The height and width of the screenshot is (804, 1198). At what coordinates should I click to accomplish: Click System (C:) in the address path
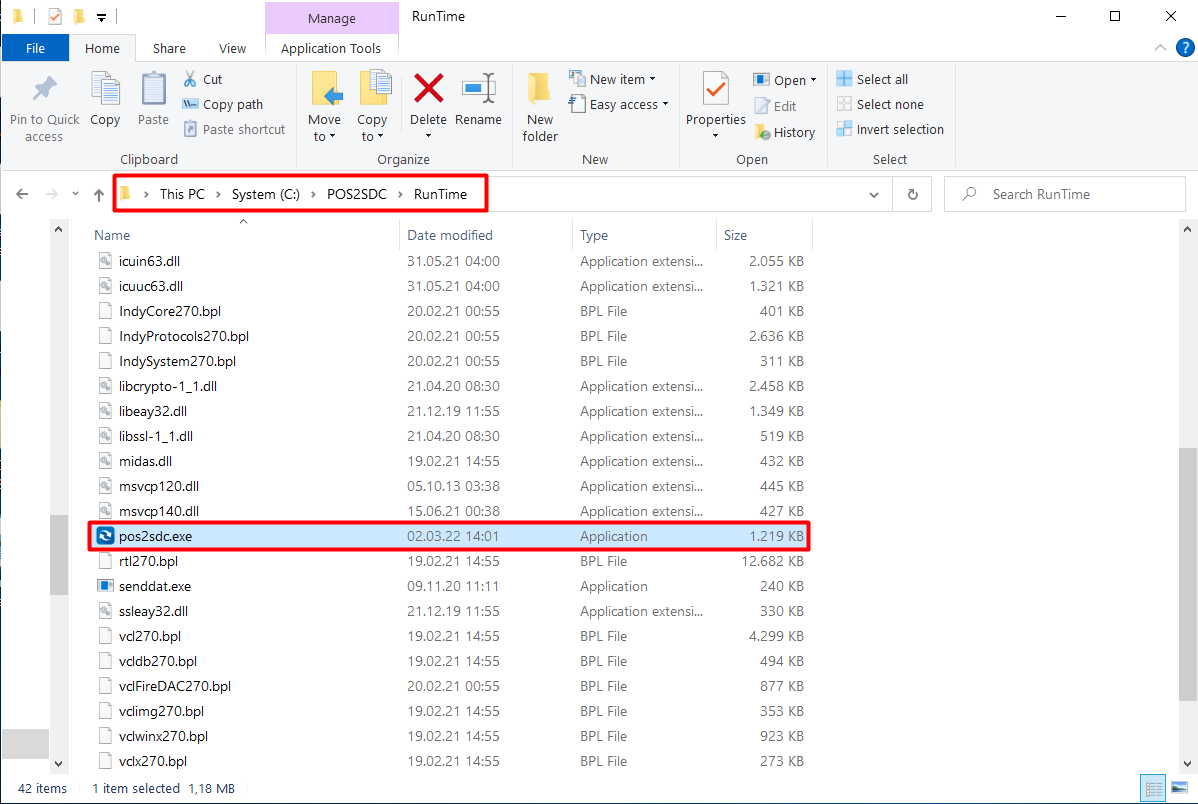click(x=266, y=194)
